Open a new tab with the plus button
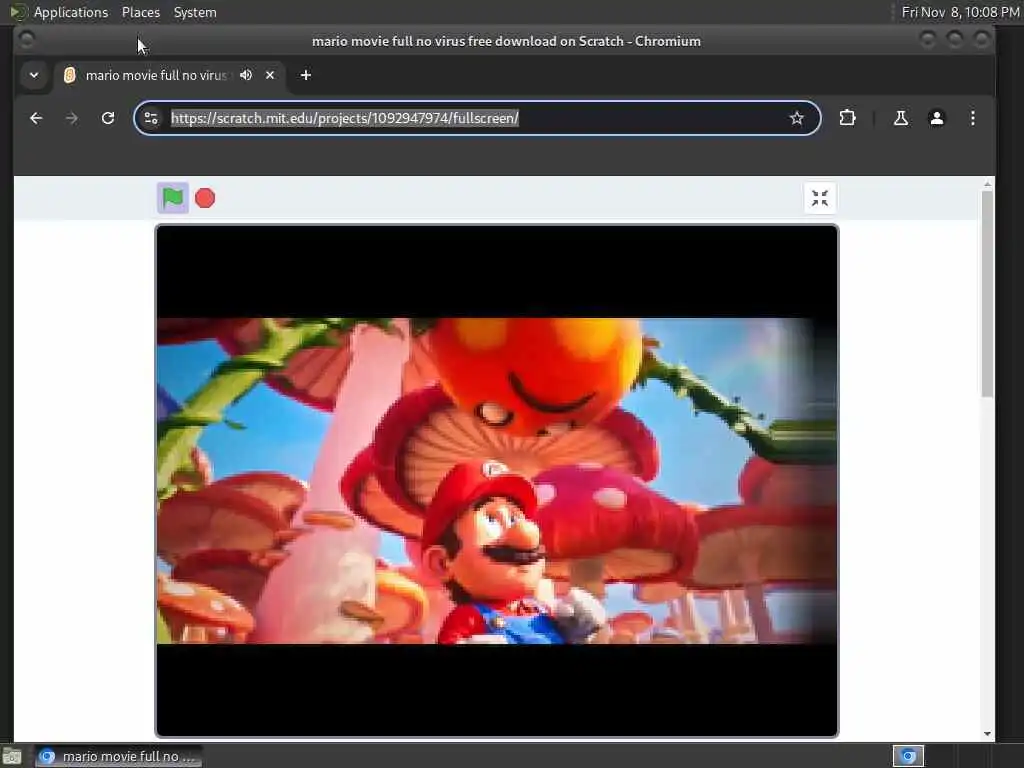 pyautogui.click(x=306, y=75)
